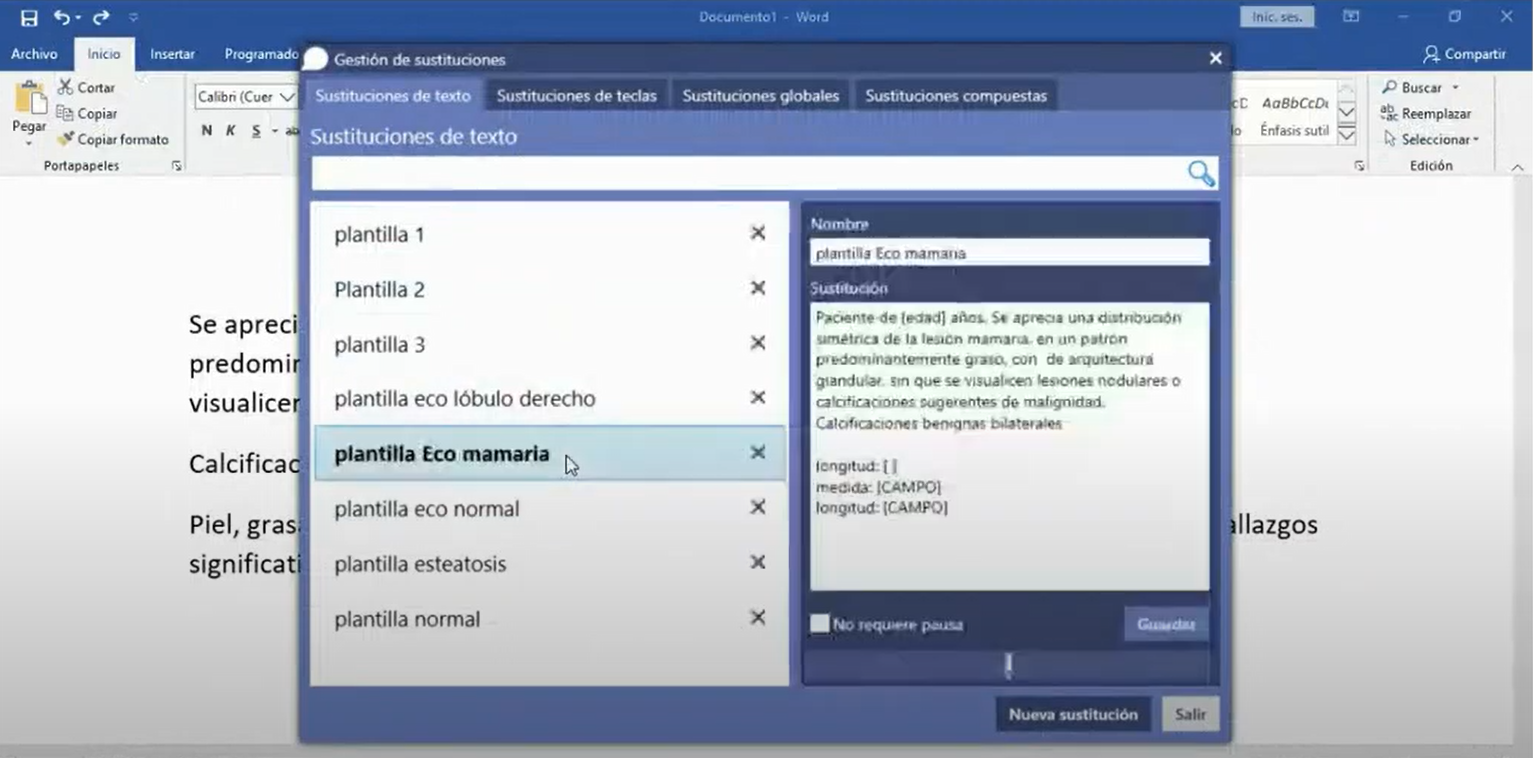Screen dimensions: 1533x758
Task: Apply italic with the K button
Action: click(231, 130)
